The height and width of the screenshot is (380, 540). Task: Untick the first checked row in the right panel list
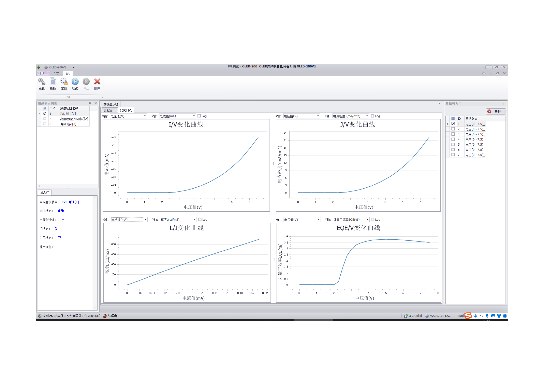tap(453, 124)
